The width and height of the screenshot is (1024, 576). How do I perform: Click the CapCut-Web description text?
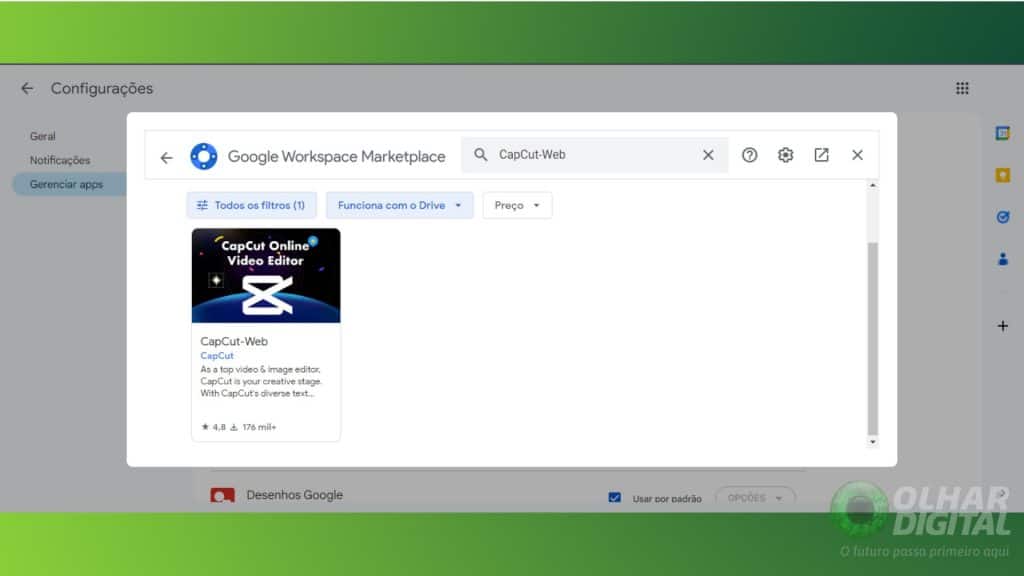[261, 381]
